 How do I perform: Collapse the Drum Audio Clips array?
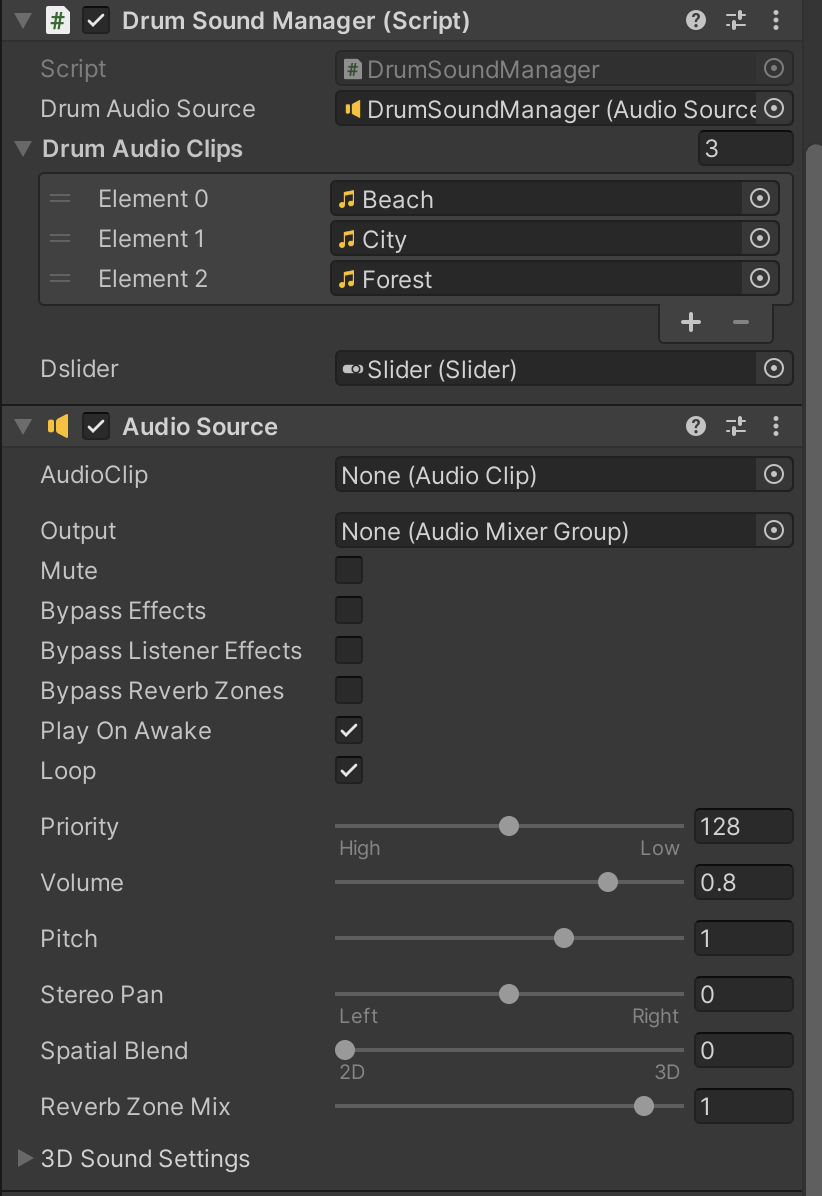click(23, 149)
